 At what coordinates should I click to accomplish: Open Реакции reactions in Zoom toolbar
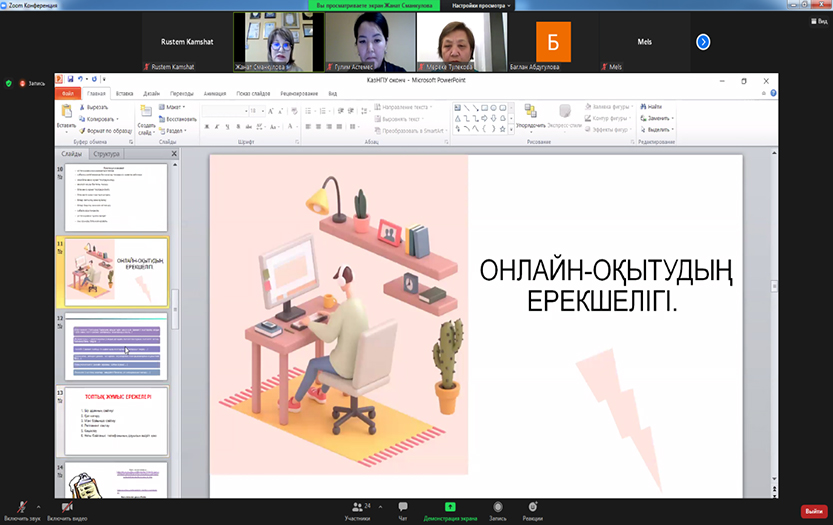(x=533, y=507)
